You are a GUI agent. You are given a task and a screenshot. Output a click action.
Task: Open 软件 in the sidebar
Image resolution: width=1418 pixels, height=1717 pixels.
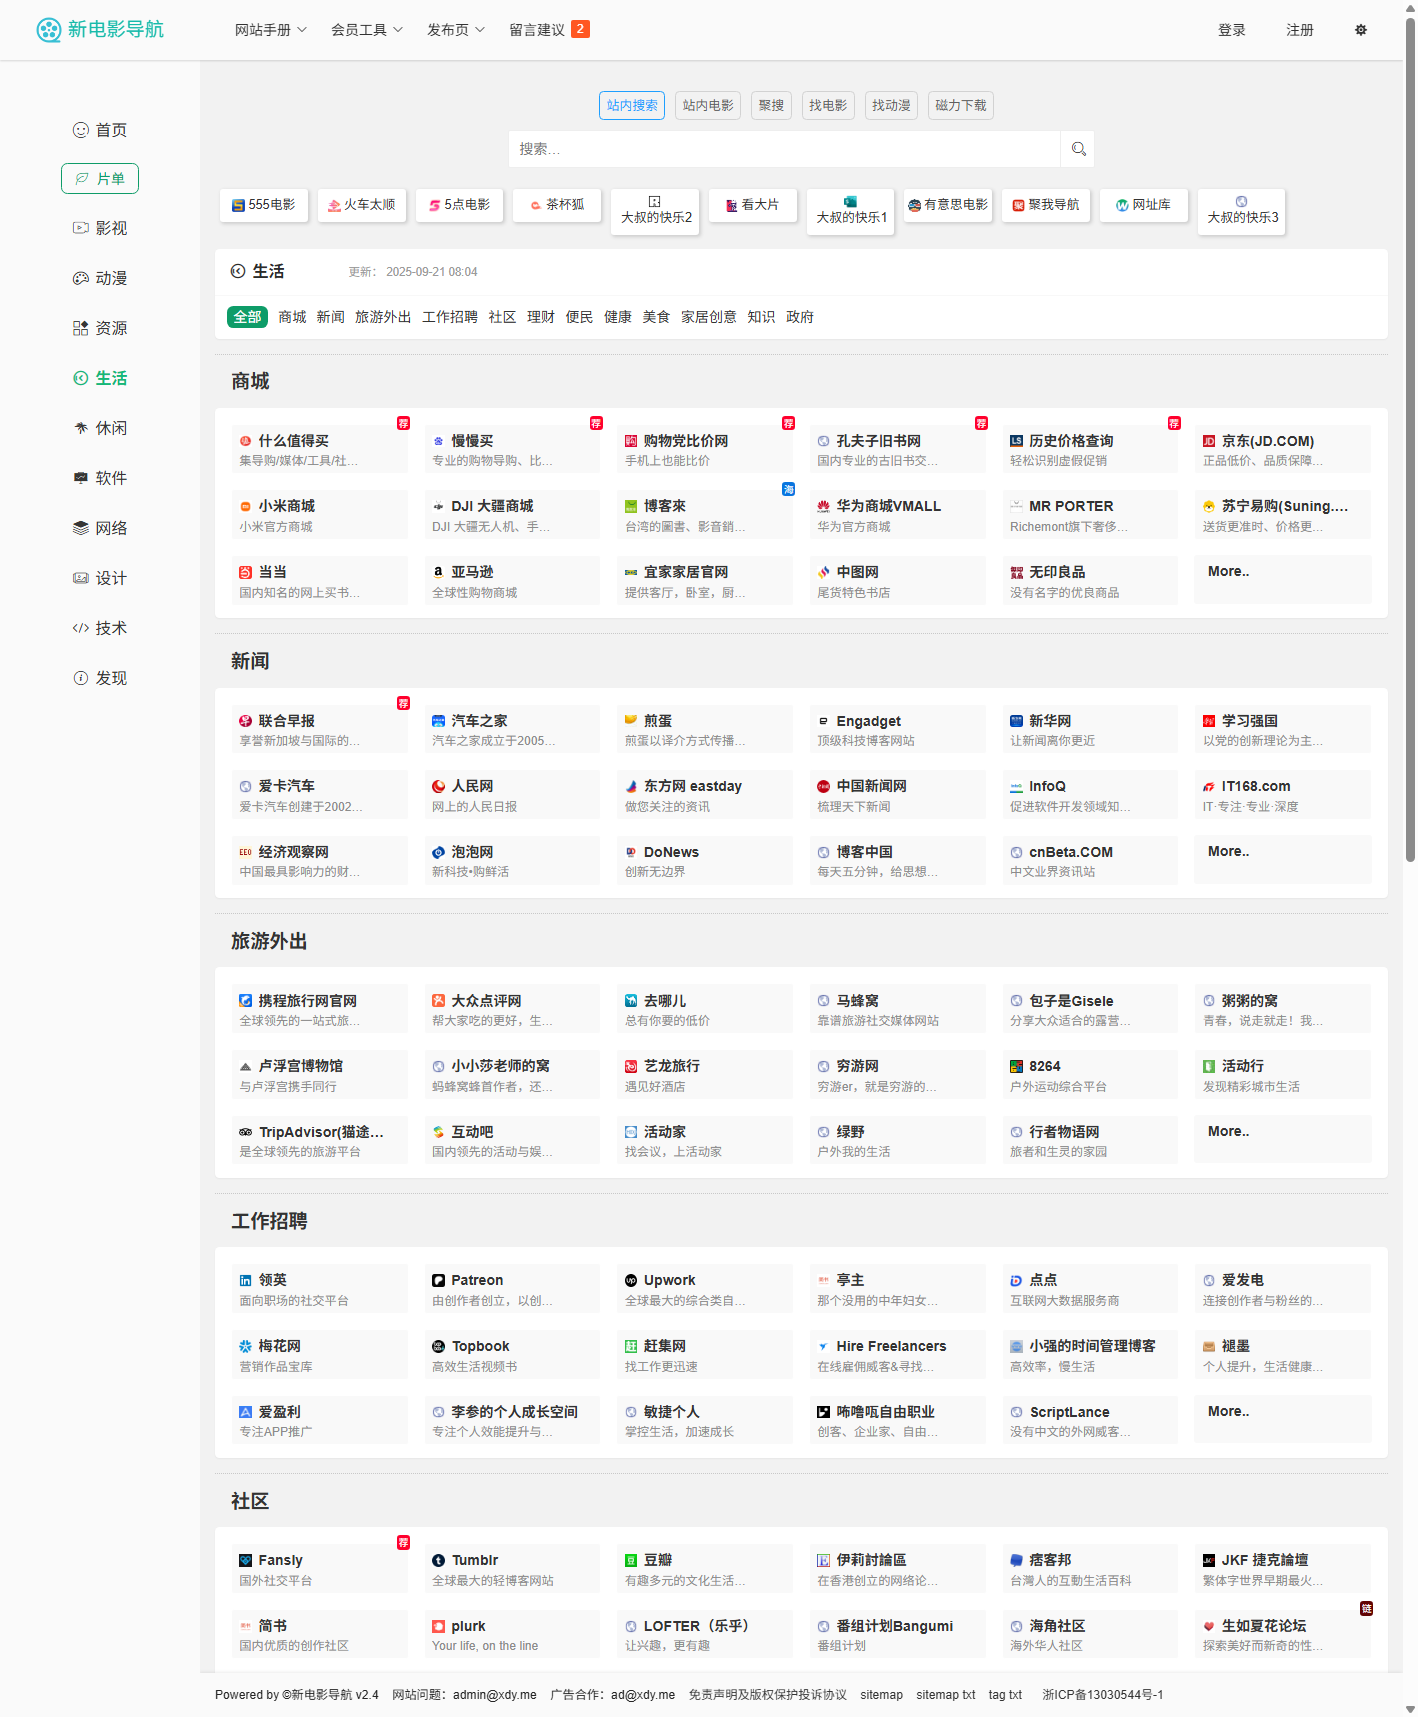(100, 478)
